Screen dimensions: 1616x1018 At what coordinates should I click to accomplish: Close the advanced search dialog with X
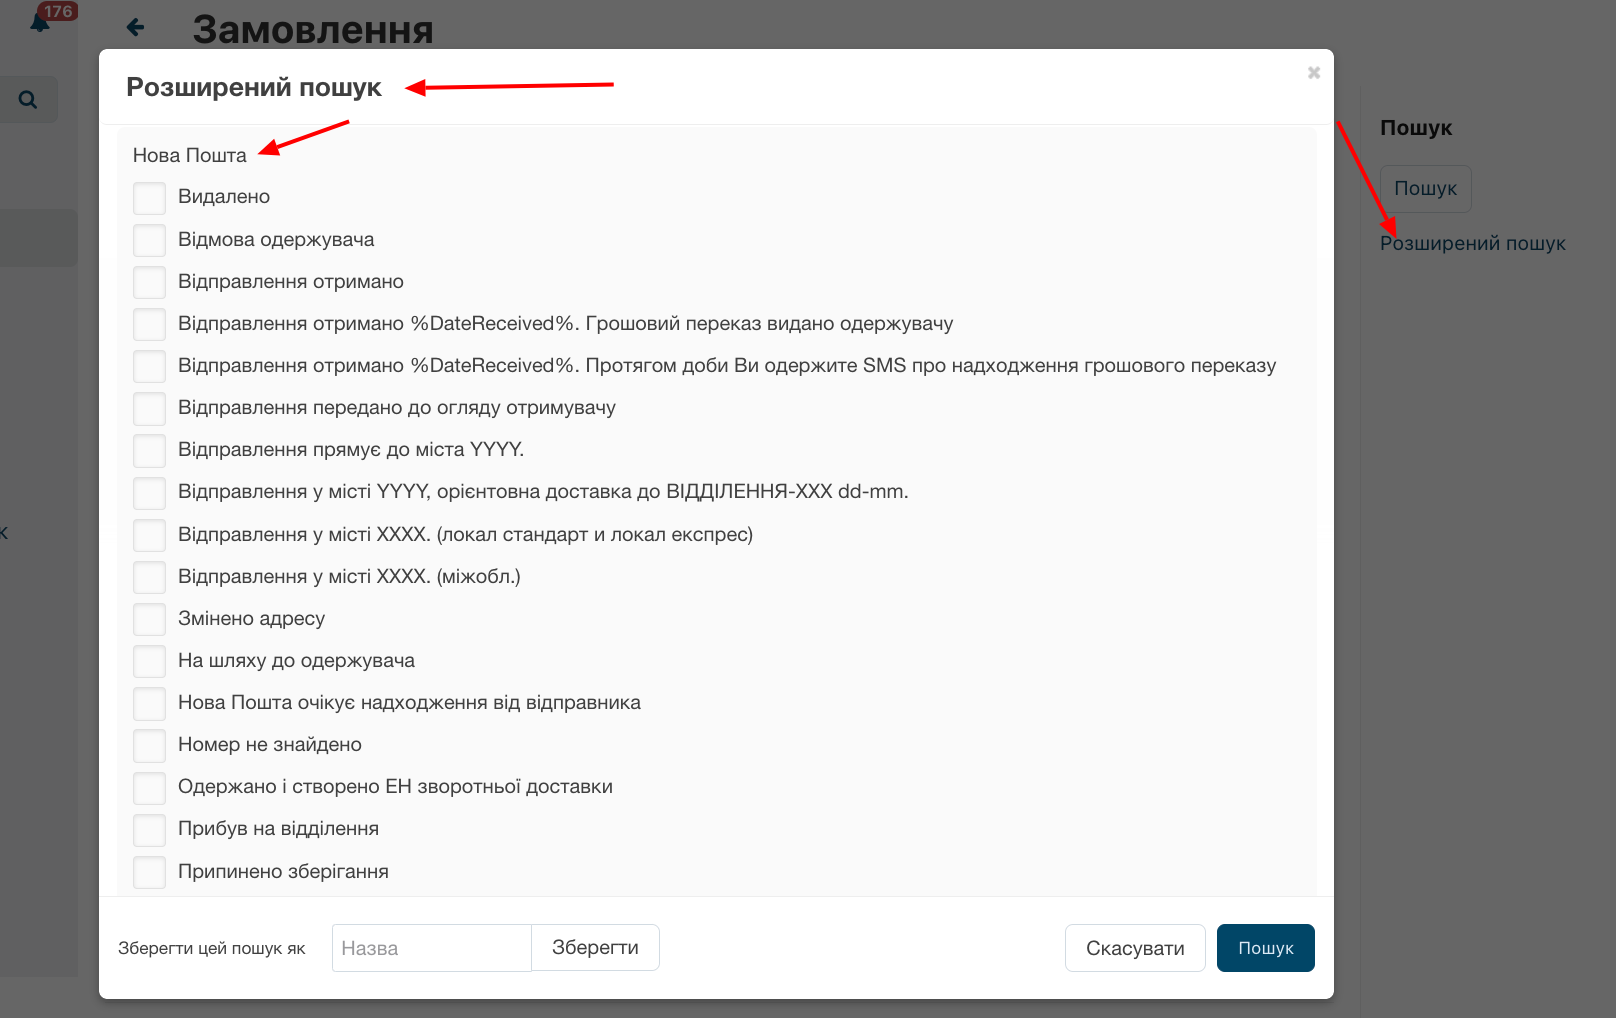(1313, 73)
